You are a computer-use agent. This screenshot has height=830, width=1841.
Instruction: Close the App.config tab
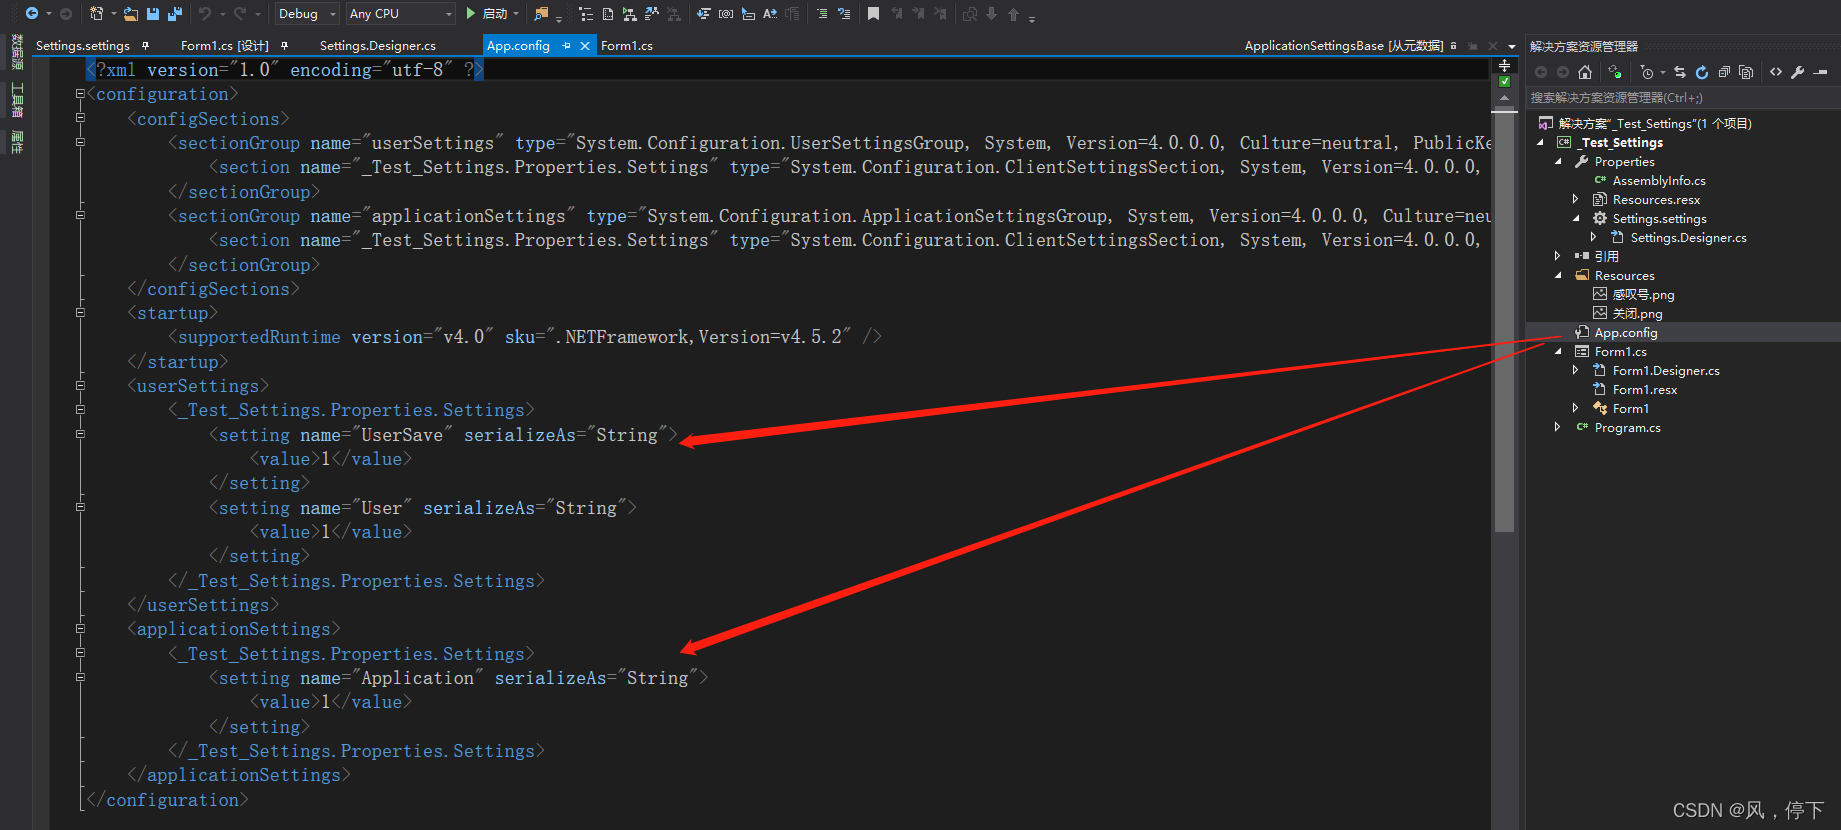[x=585, y=46]
